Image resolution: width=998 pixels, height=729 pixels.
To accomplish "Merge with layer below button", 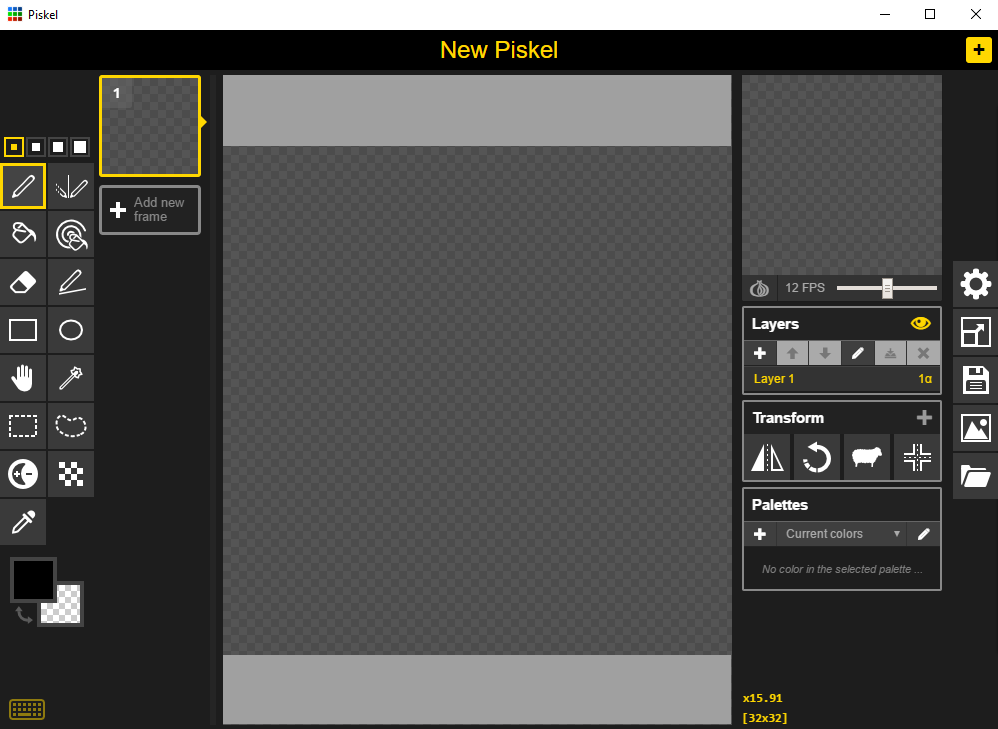I will point(890,353).
